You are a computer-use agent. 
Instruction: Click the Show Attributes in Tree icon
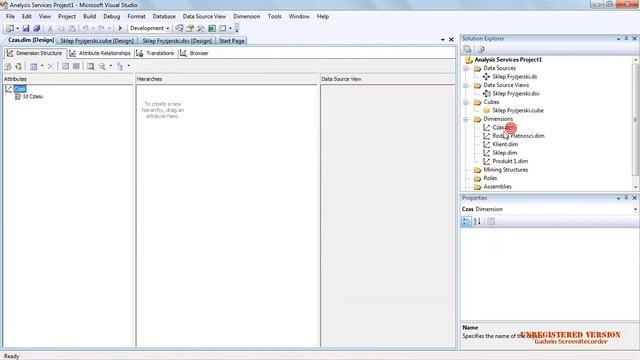click(x=65, y=66)
